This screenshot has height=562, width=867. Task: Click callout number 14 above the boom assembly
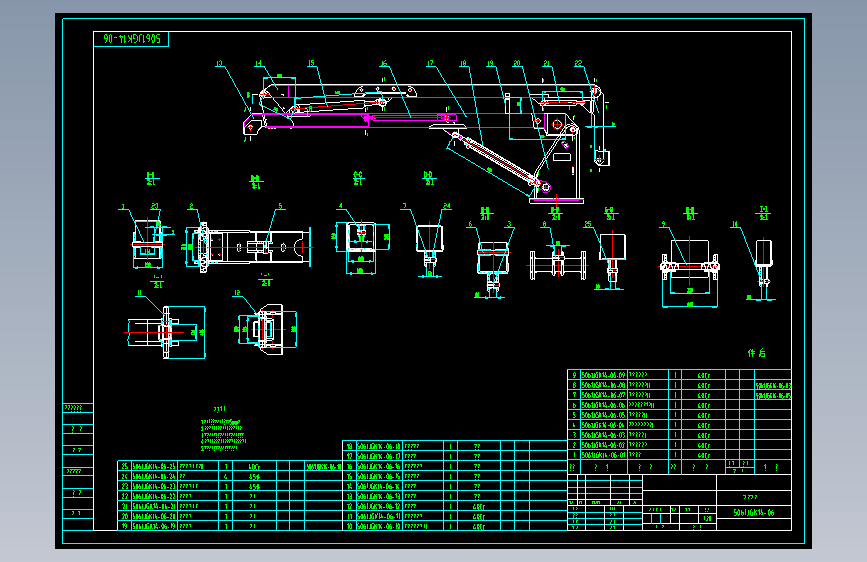pos(258,64)
